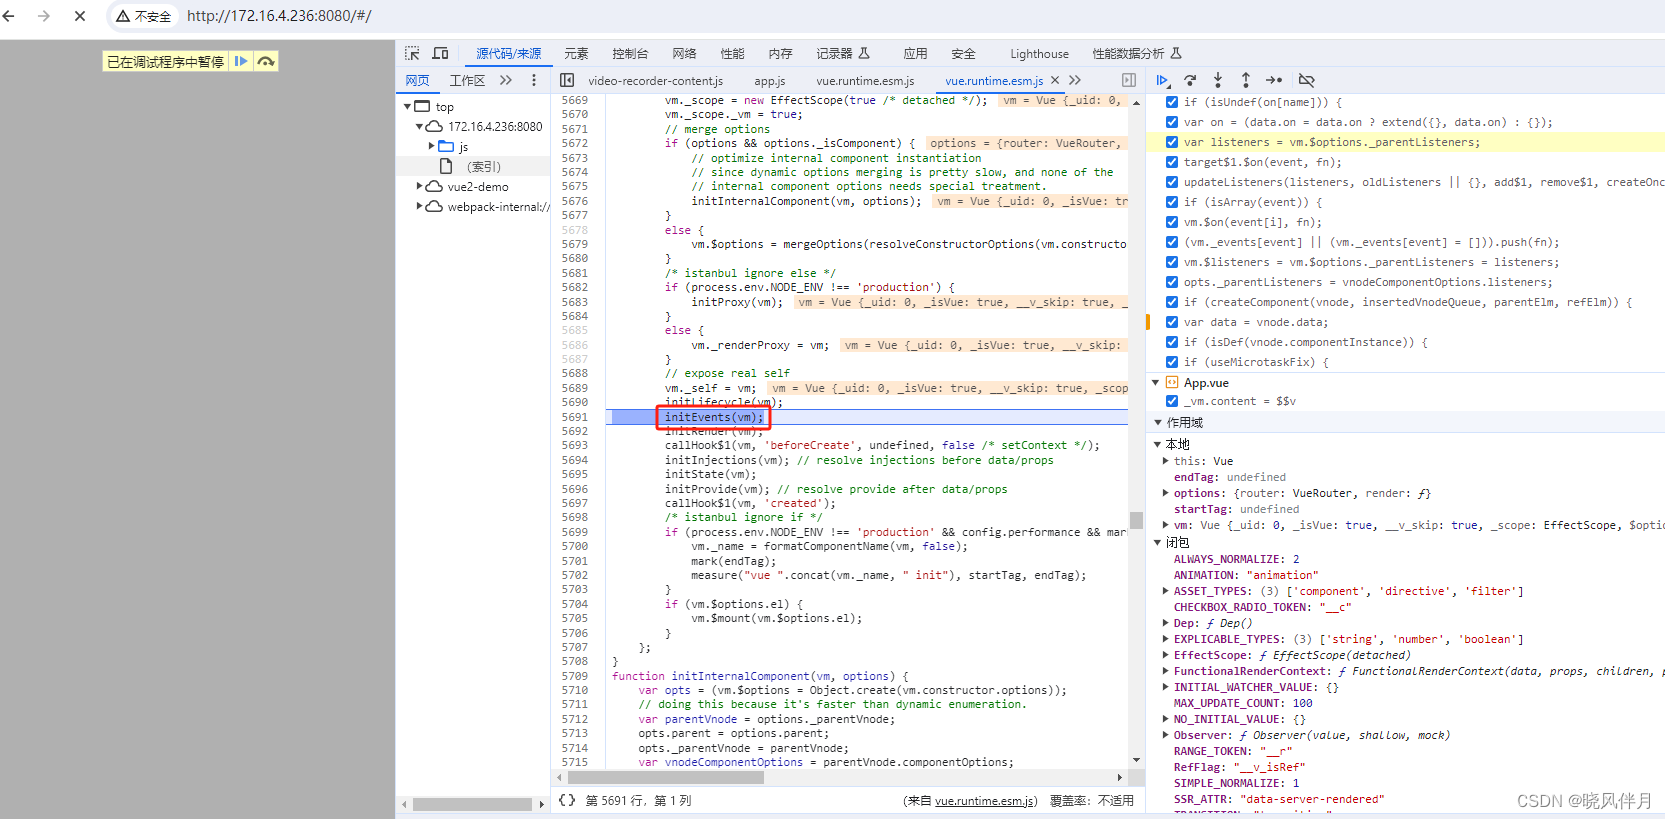1665x819 pixels.
Task: Uncheck breakpoint 'var data = vnode.data'
Action: [1172, 322]
